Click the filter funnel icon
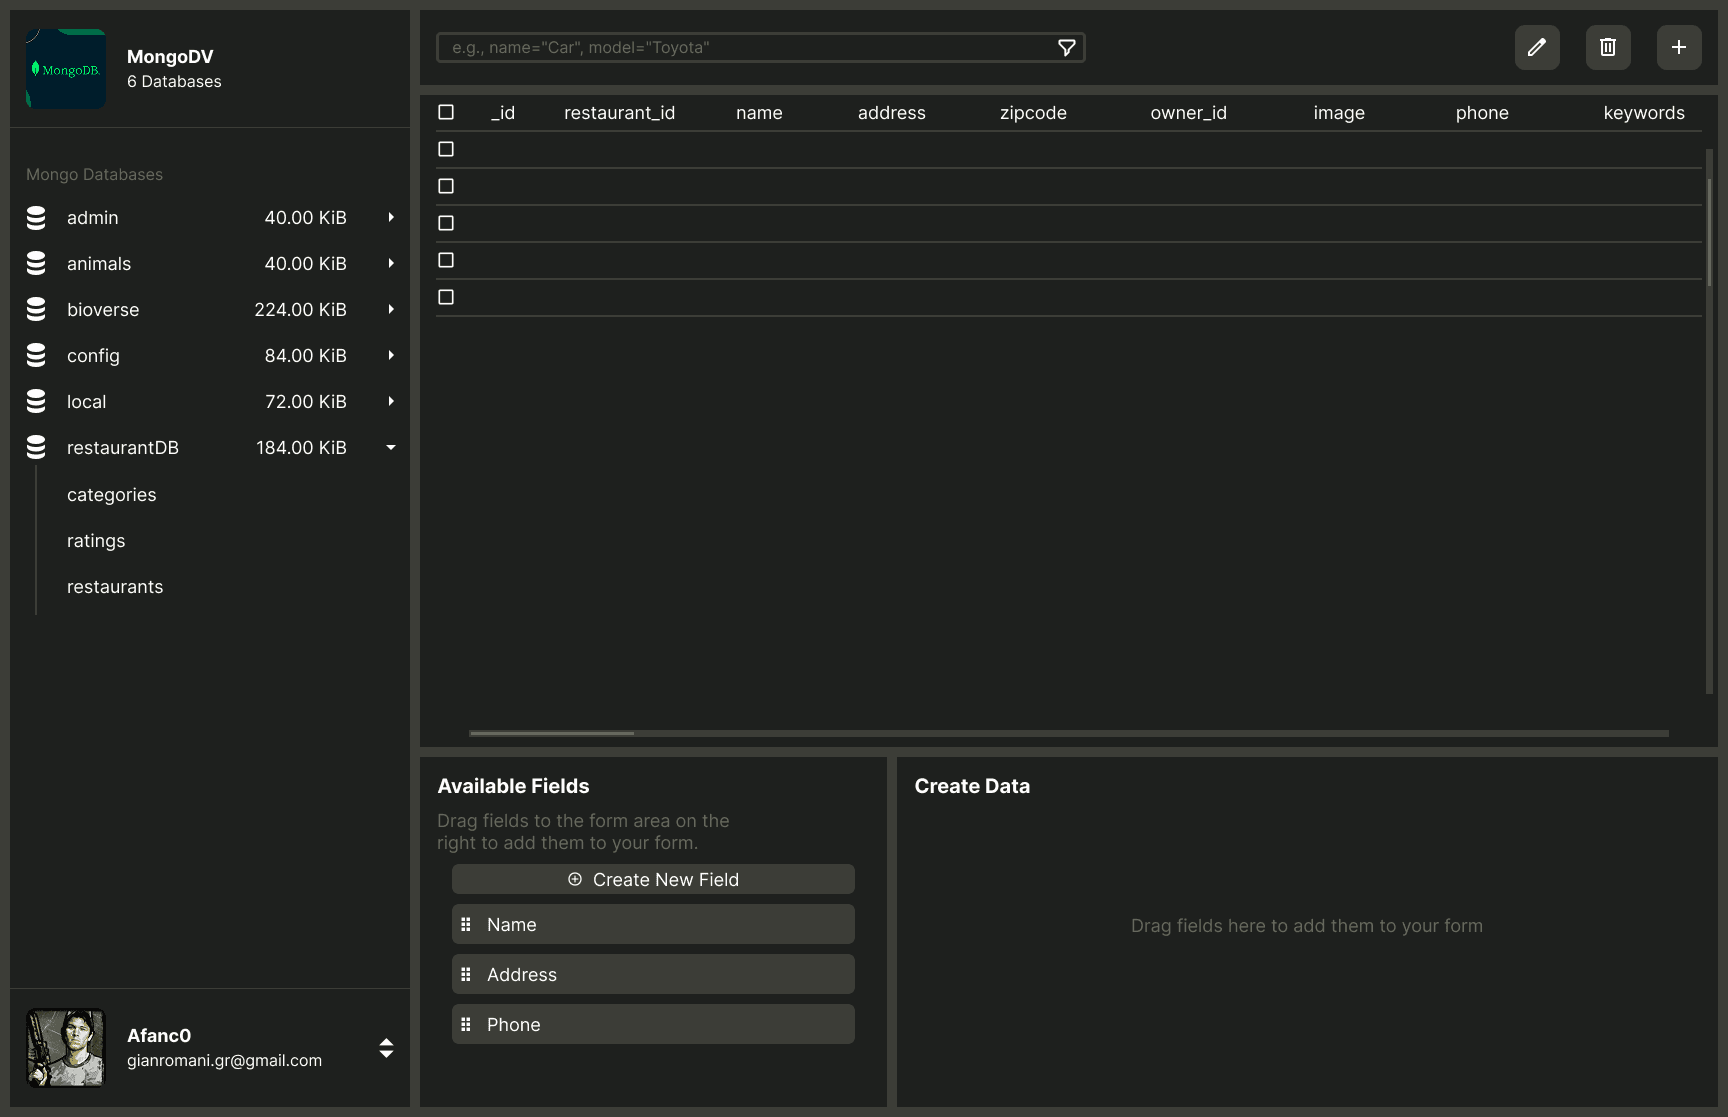 pos(1067,48)
